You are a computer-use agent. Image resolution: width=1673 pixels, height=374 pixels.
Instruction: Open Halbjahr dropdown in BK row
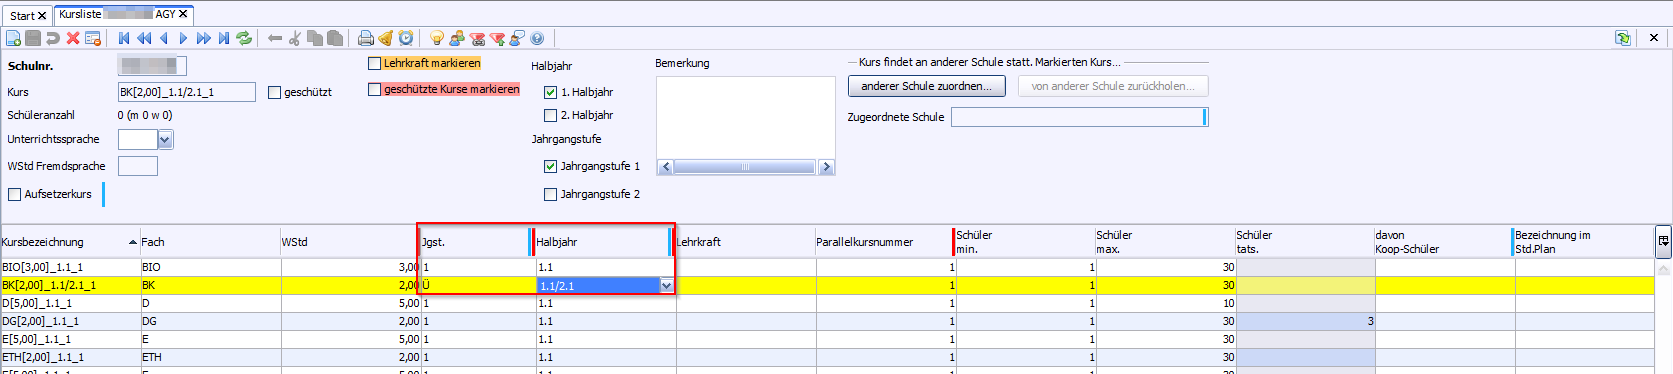666,286
